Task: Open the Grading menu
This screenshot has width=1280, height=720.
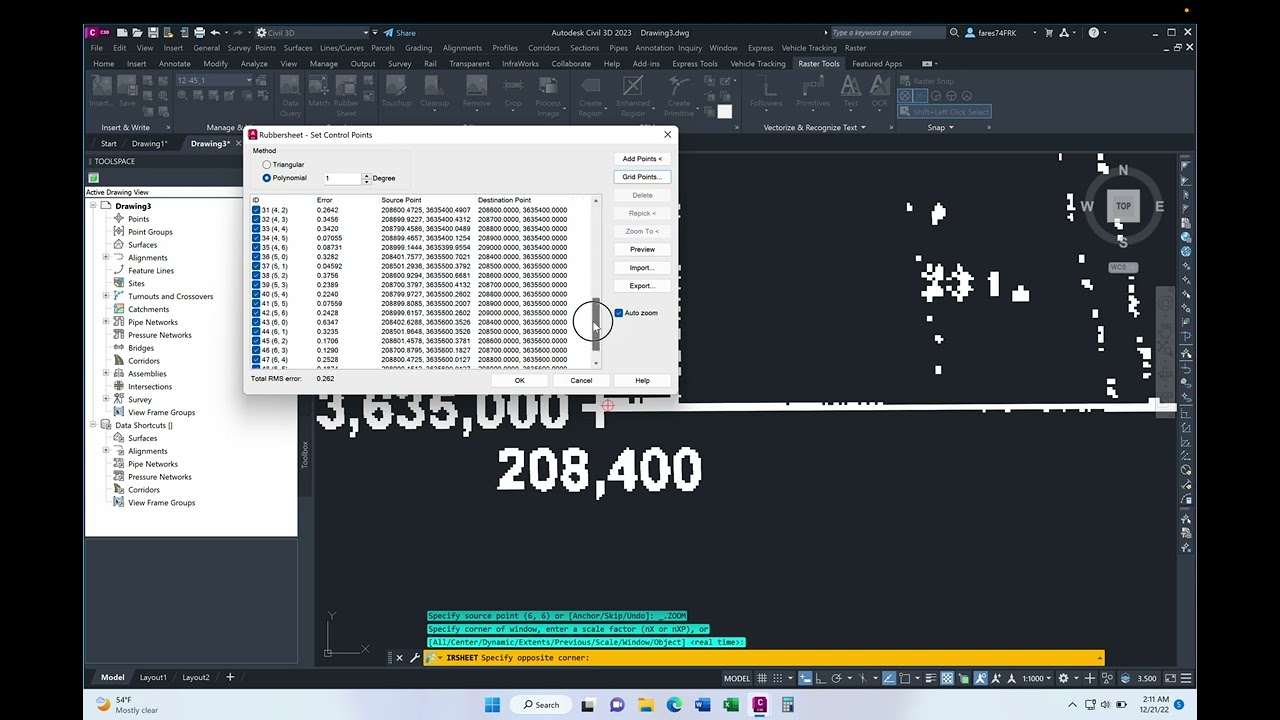Action: [x=419, y=48]
